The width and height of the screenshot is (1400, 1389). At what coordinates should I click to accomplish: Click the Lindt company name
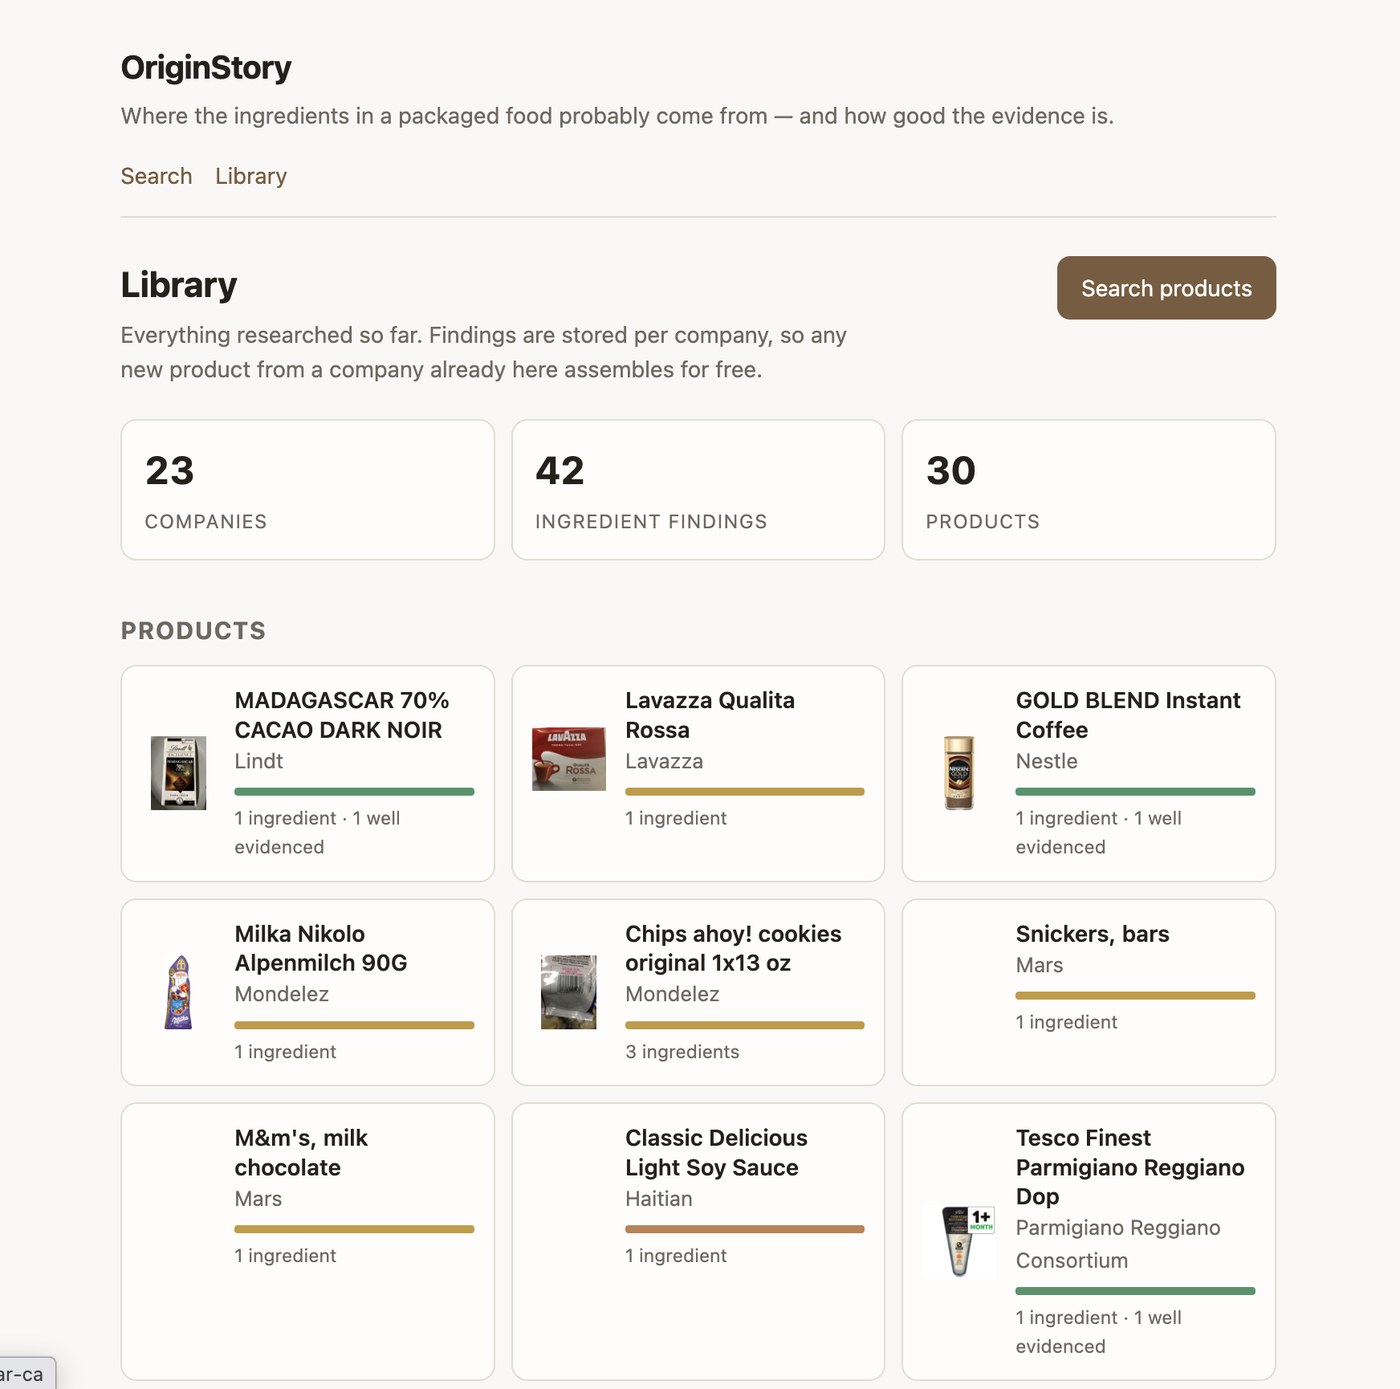coord(259,761)
